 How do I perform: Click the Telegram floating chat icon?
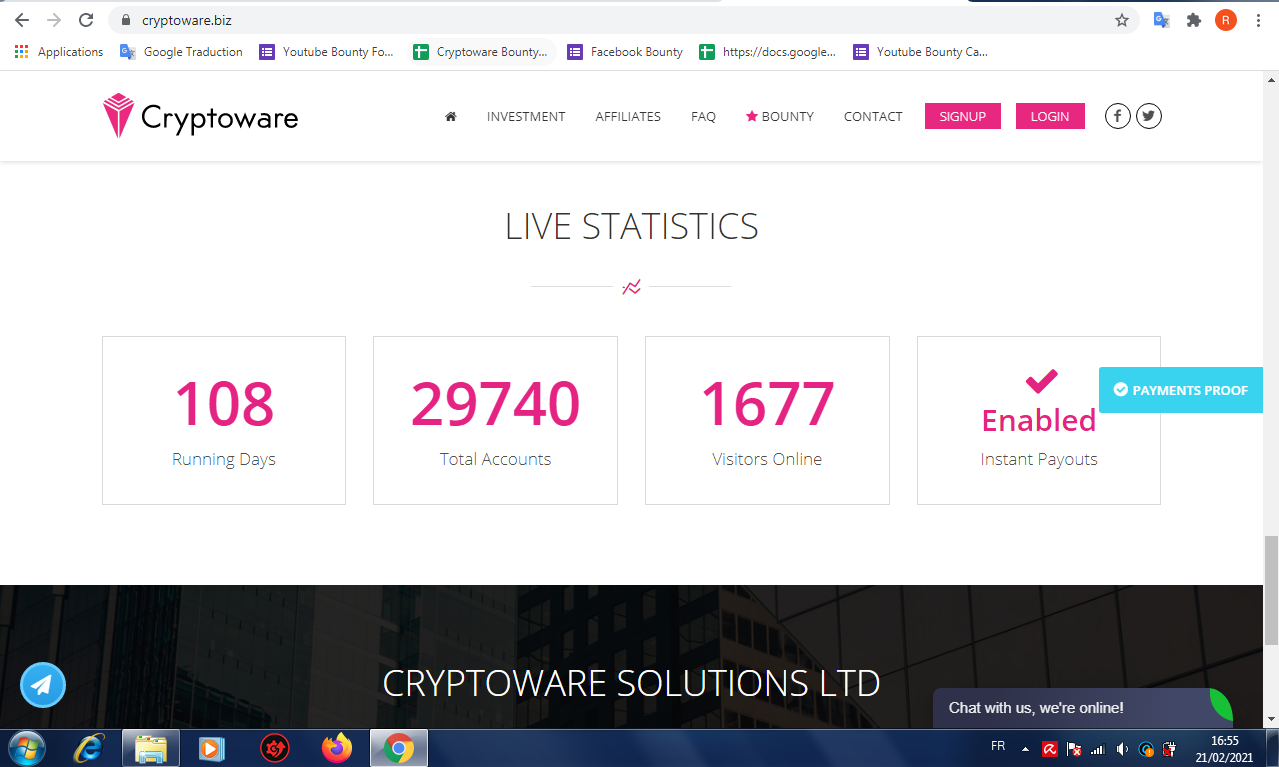point(42,685)
